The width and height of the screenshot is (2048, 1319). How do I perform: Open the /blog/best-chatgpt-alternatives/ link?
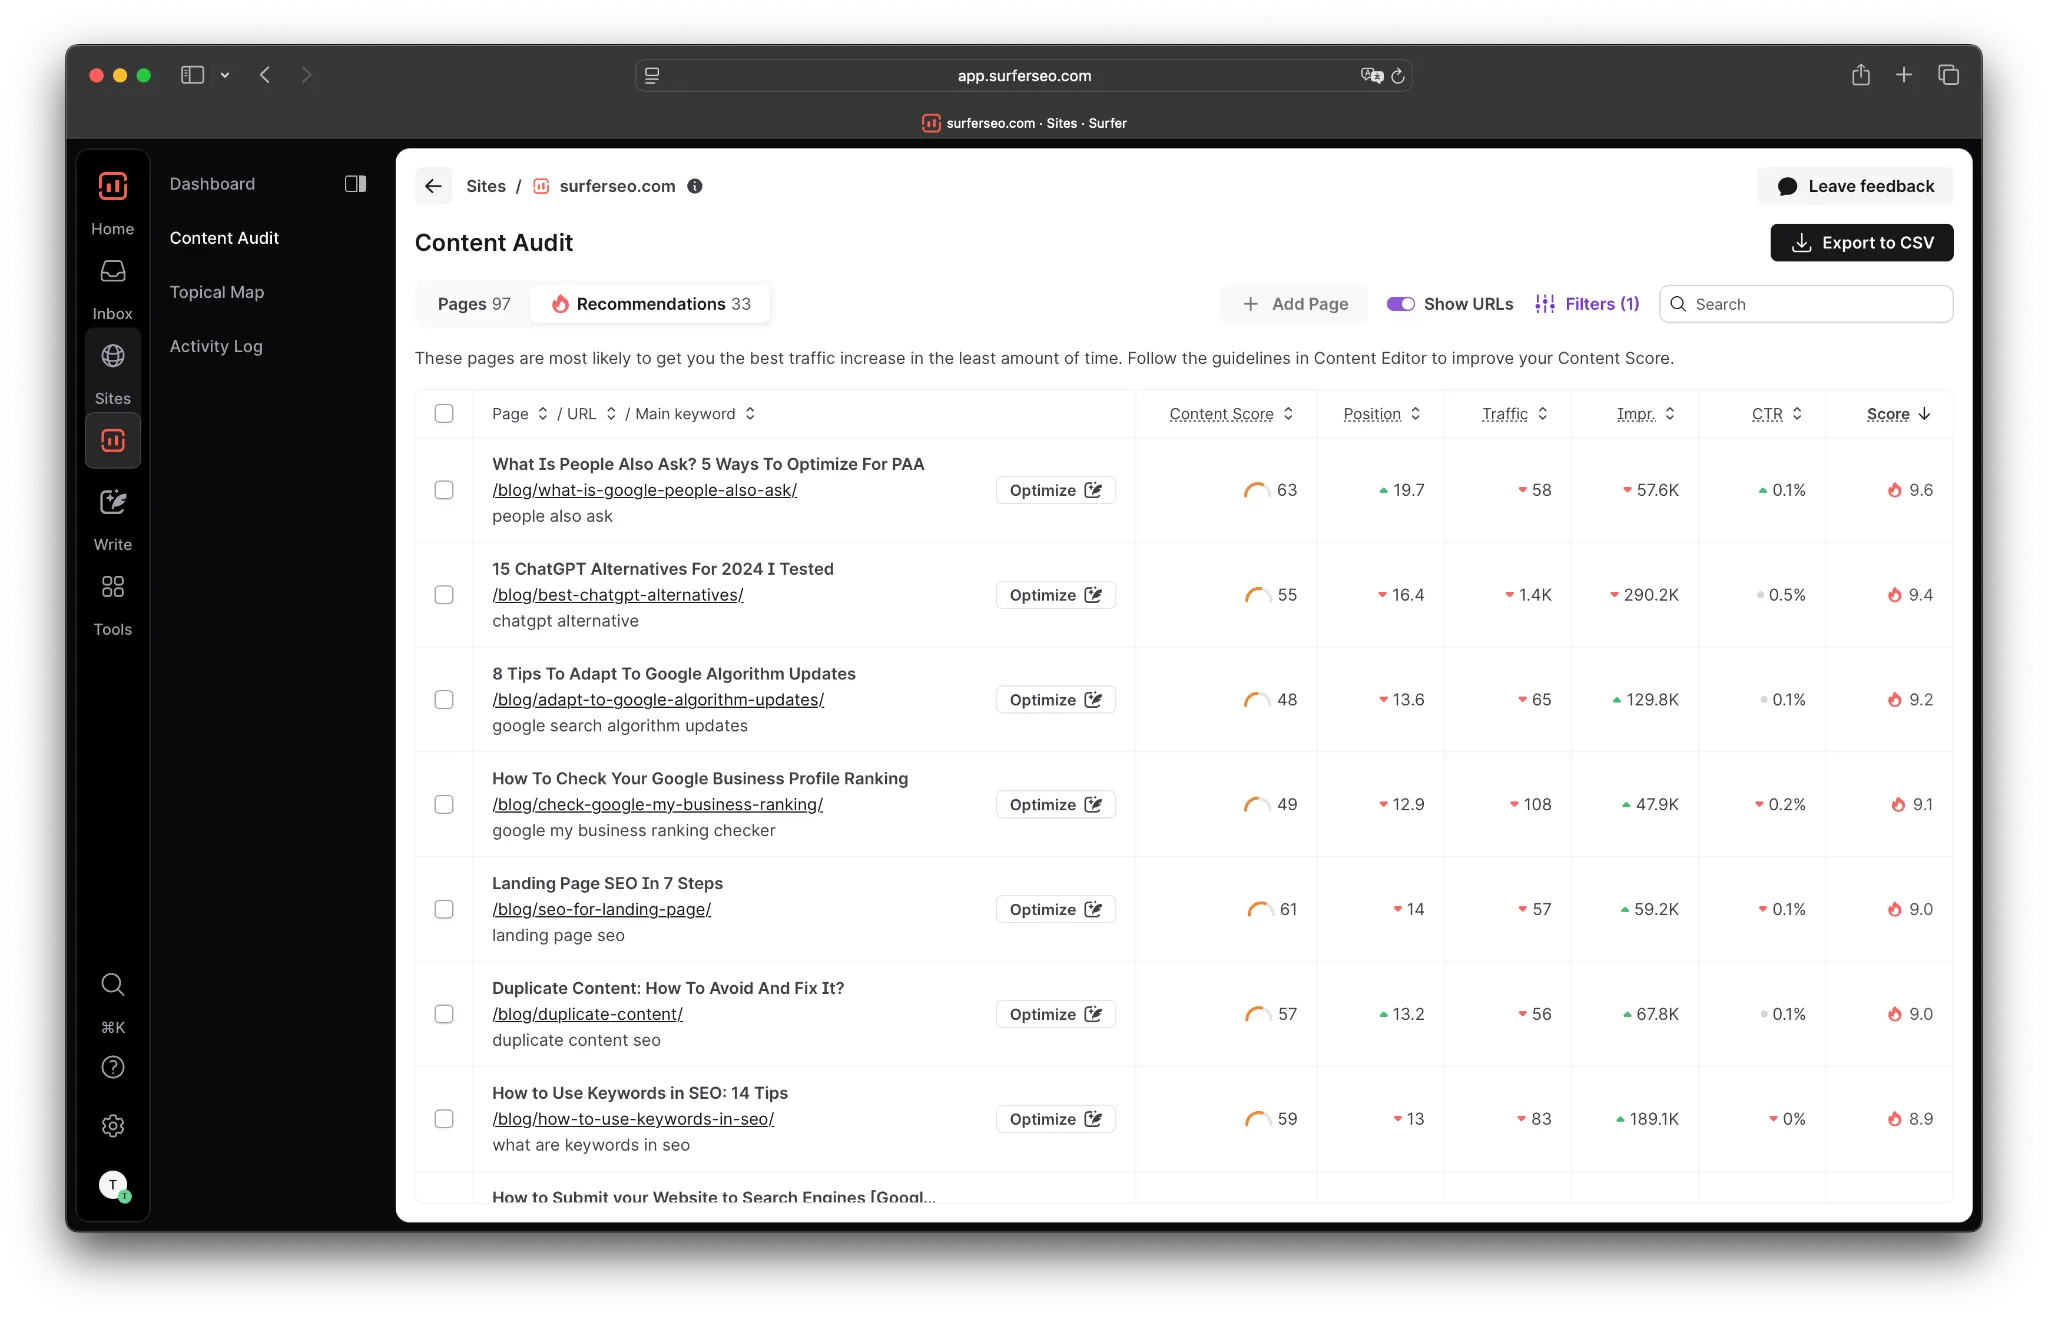617,595
